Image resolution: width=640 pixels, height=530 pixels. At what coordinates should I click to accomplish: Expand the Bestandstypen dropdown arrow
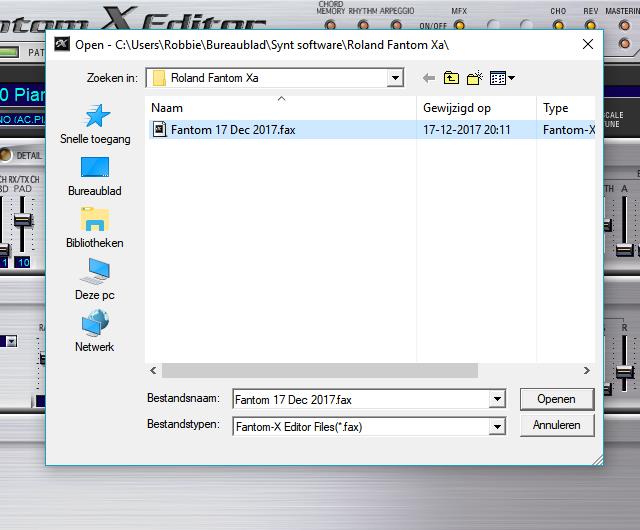click(x=497, y=427)
